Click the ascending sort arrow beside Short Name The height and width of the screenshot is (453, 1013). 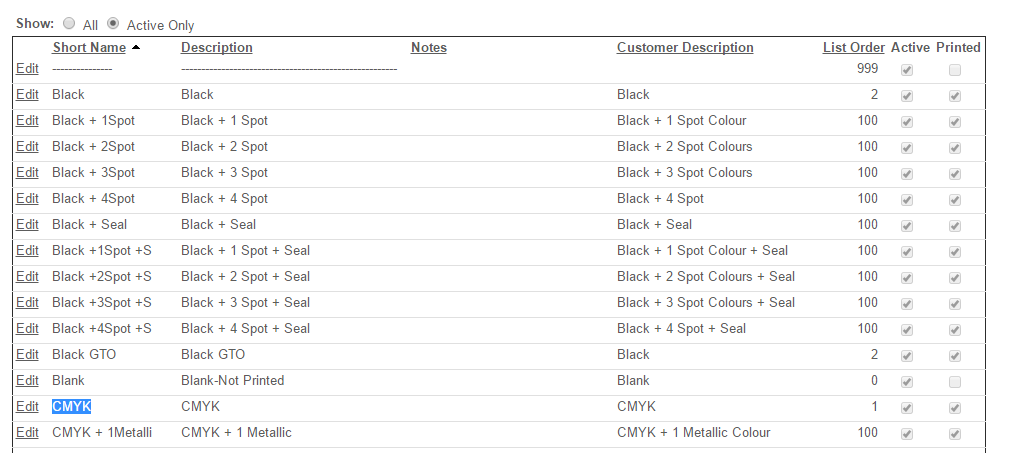(x=136, y=47)
